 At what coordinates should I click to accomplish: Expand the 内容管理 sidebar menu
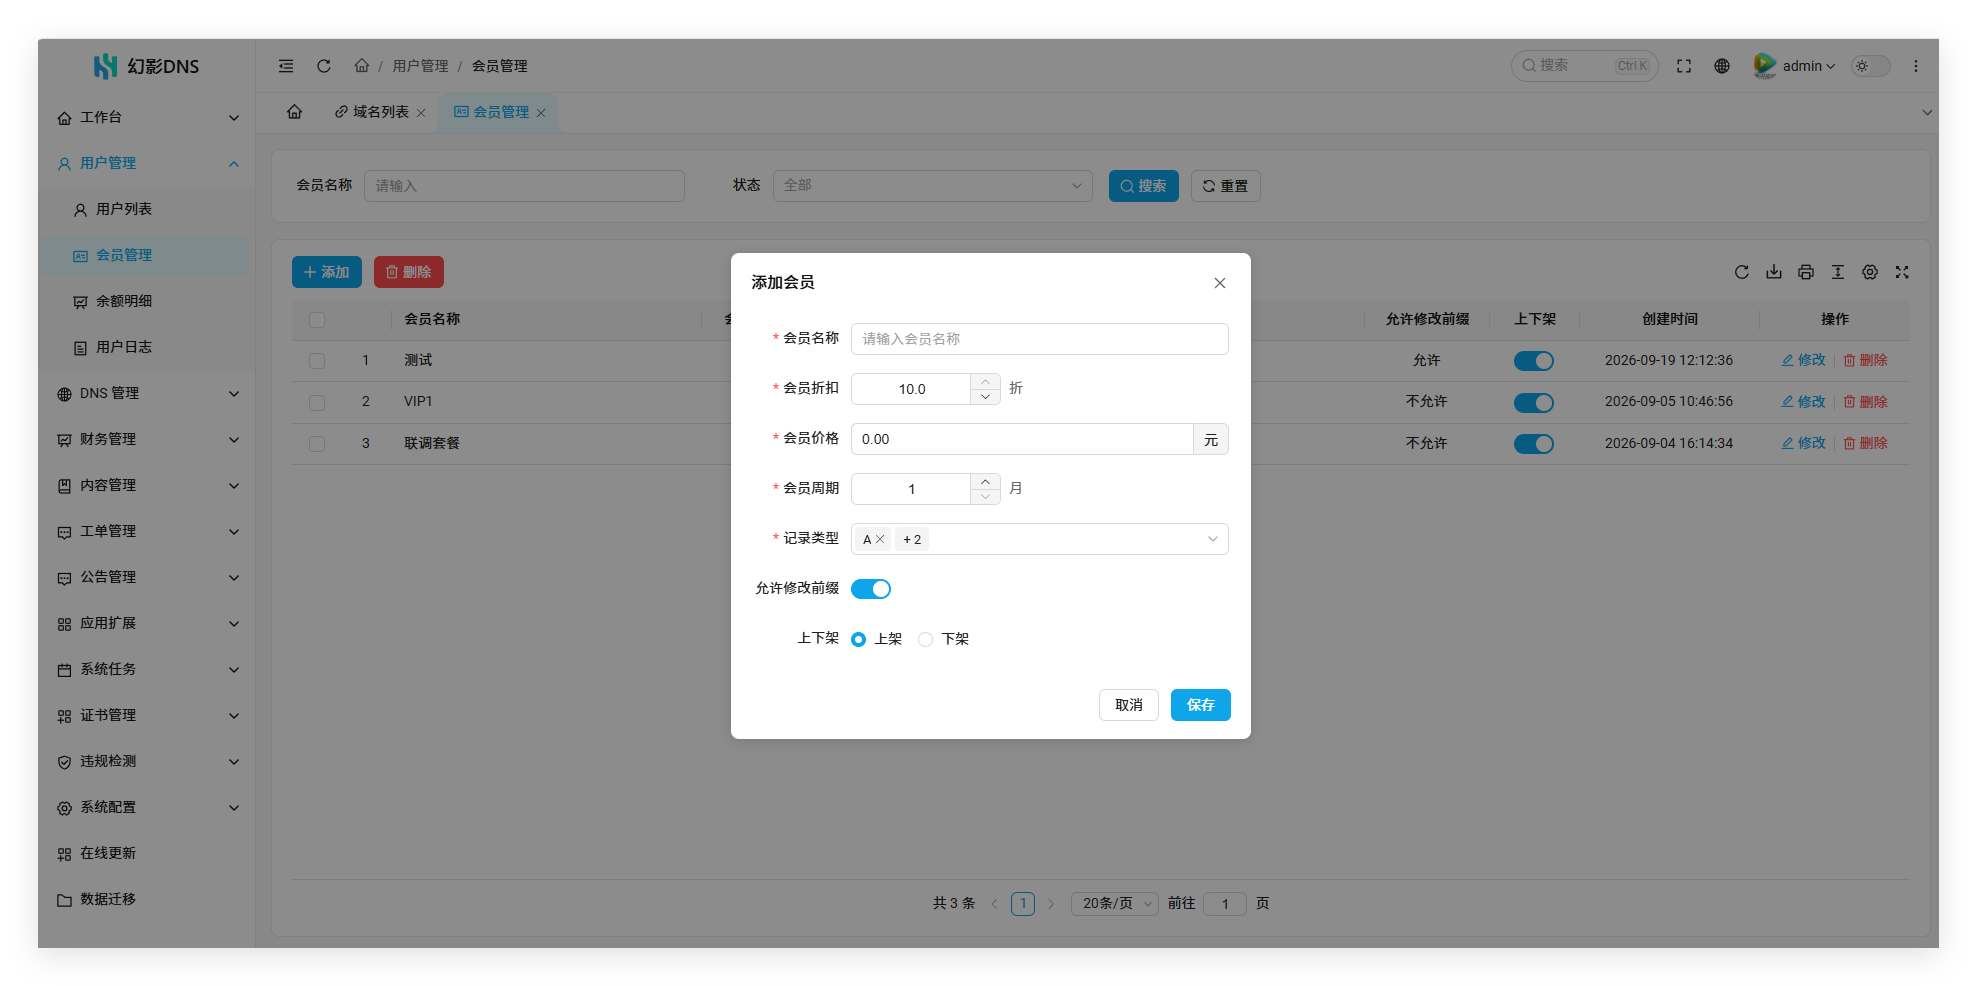coord(146,485)
